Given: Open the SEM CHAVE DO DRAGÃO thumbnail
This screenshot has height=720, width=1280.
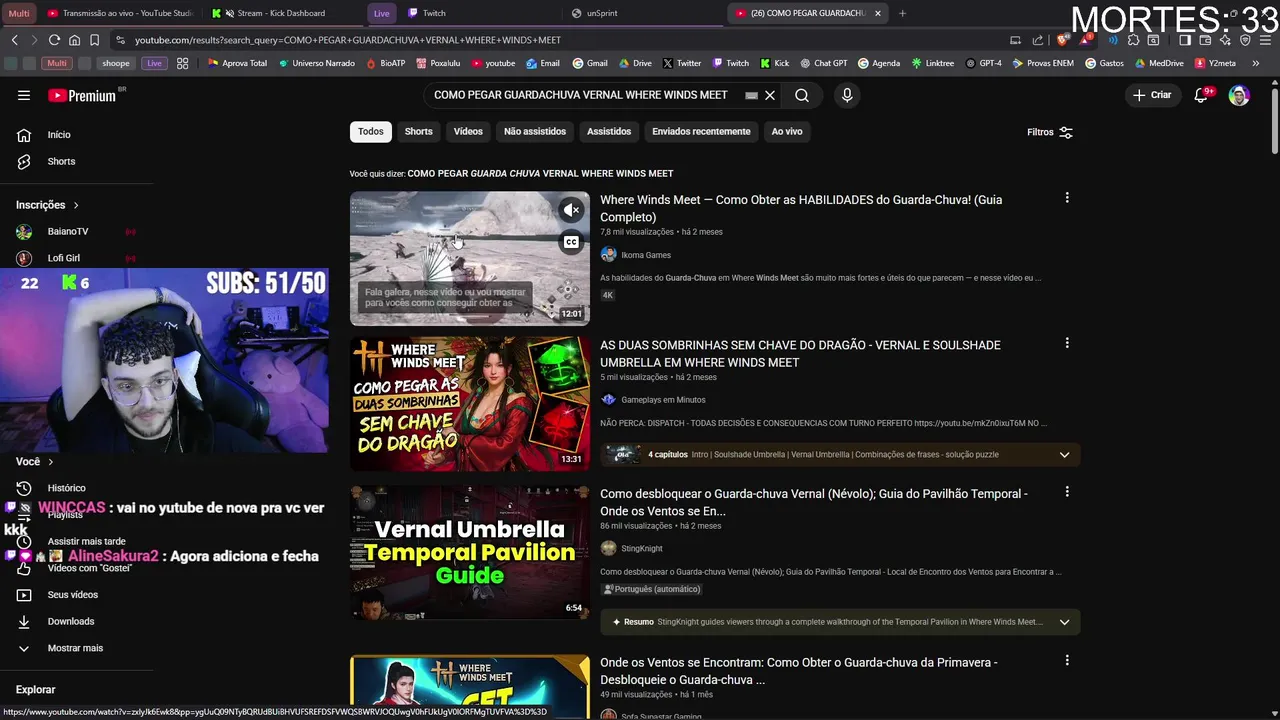Looking at the screenshot, I should click(x=470, y=404).
